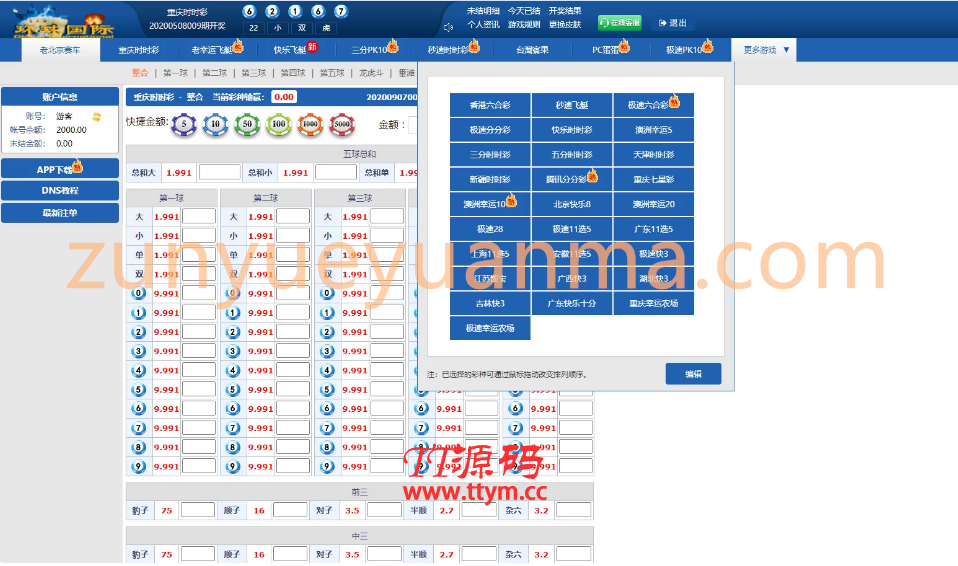Choose 极速幸运农场 in games popup
Image resolution: width=958 pixels, height=566 pixels.
tap(490, 328)
